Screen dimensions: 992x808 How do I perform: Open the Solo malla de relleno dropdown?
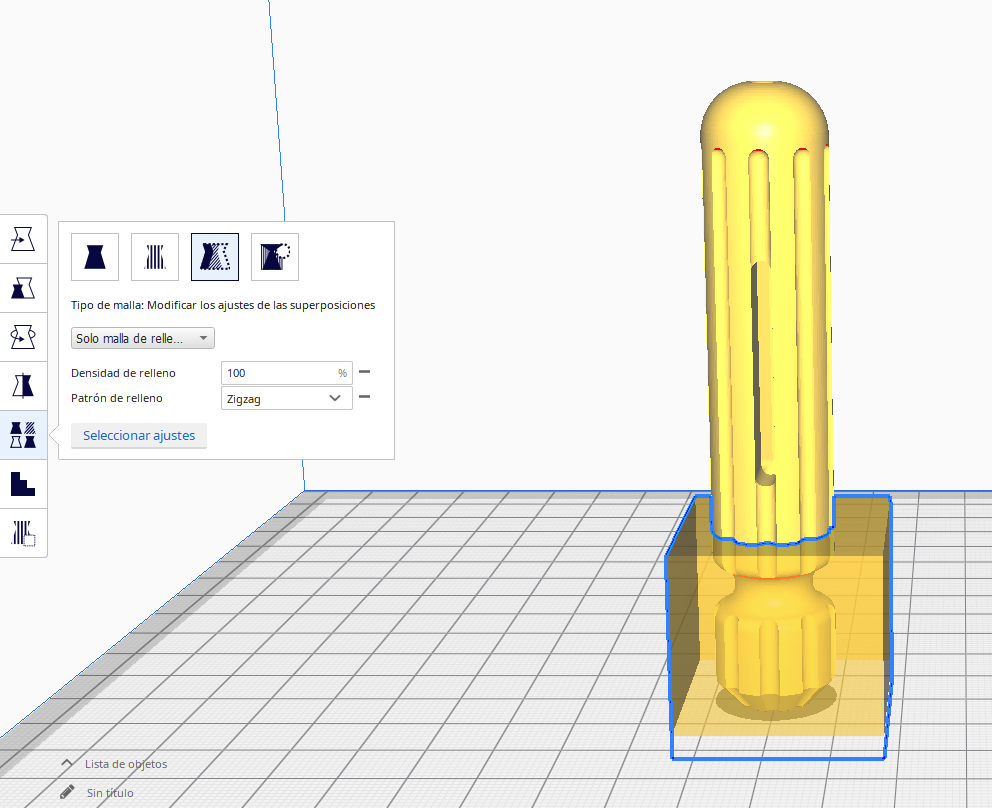(142, 337)
